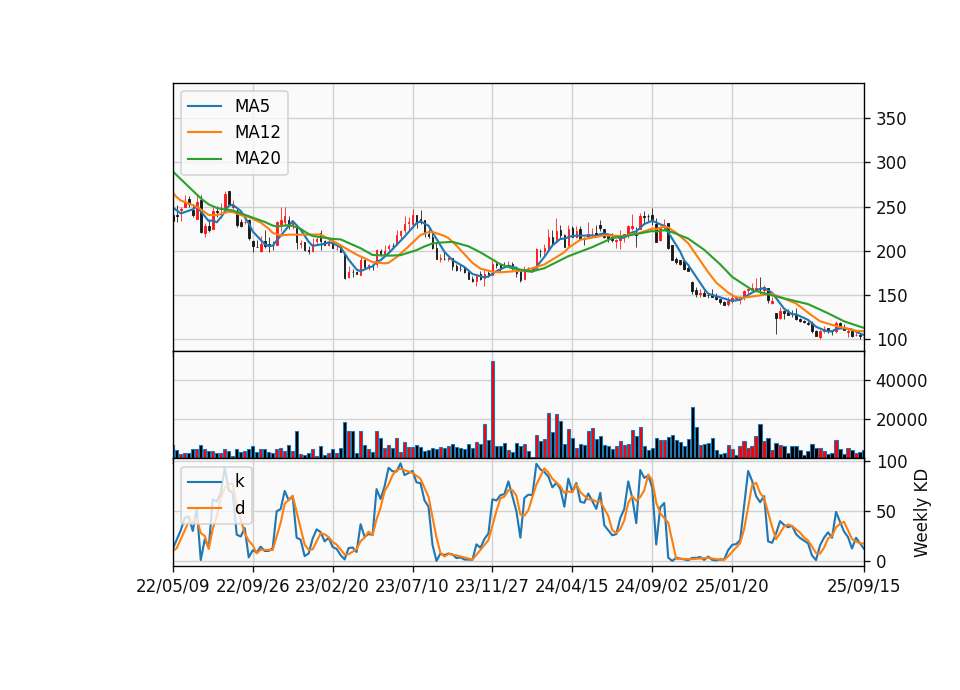Click the k label in KD legend
960x690 pixels.
point(239,481)
